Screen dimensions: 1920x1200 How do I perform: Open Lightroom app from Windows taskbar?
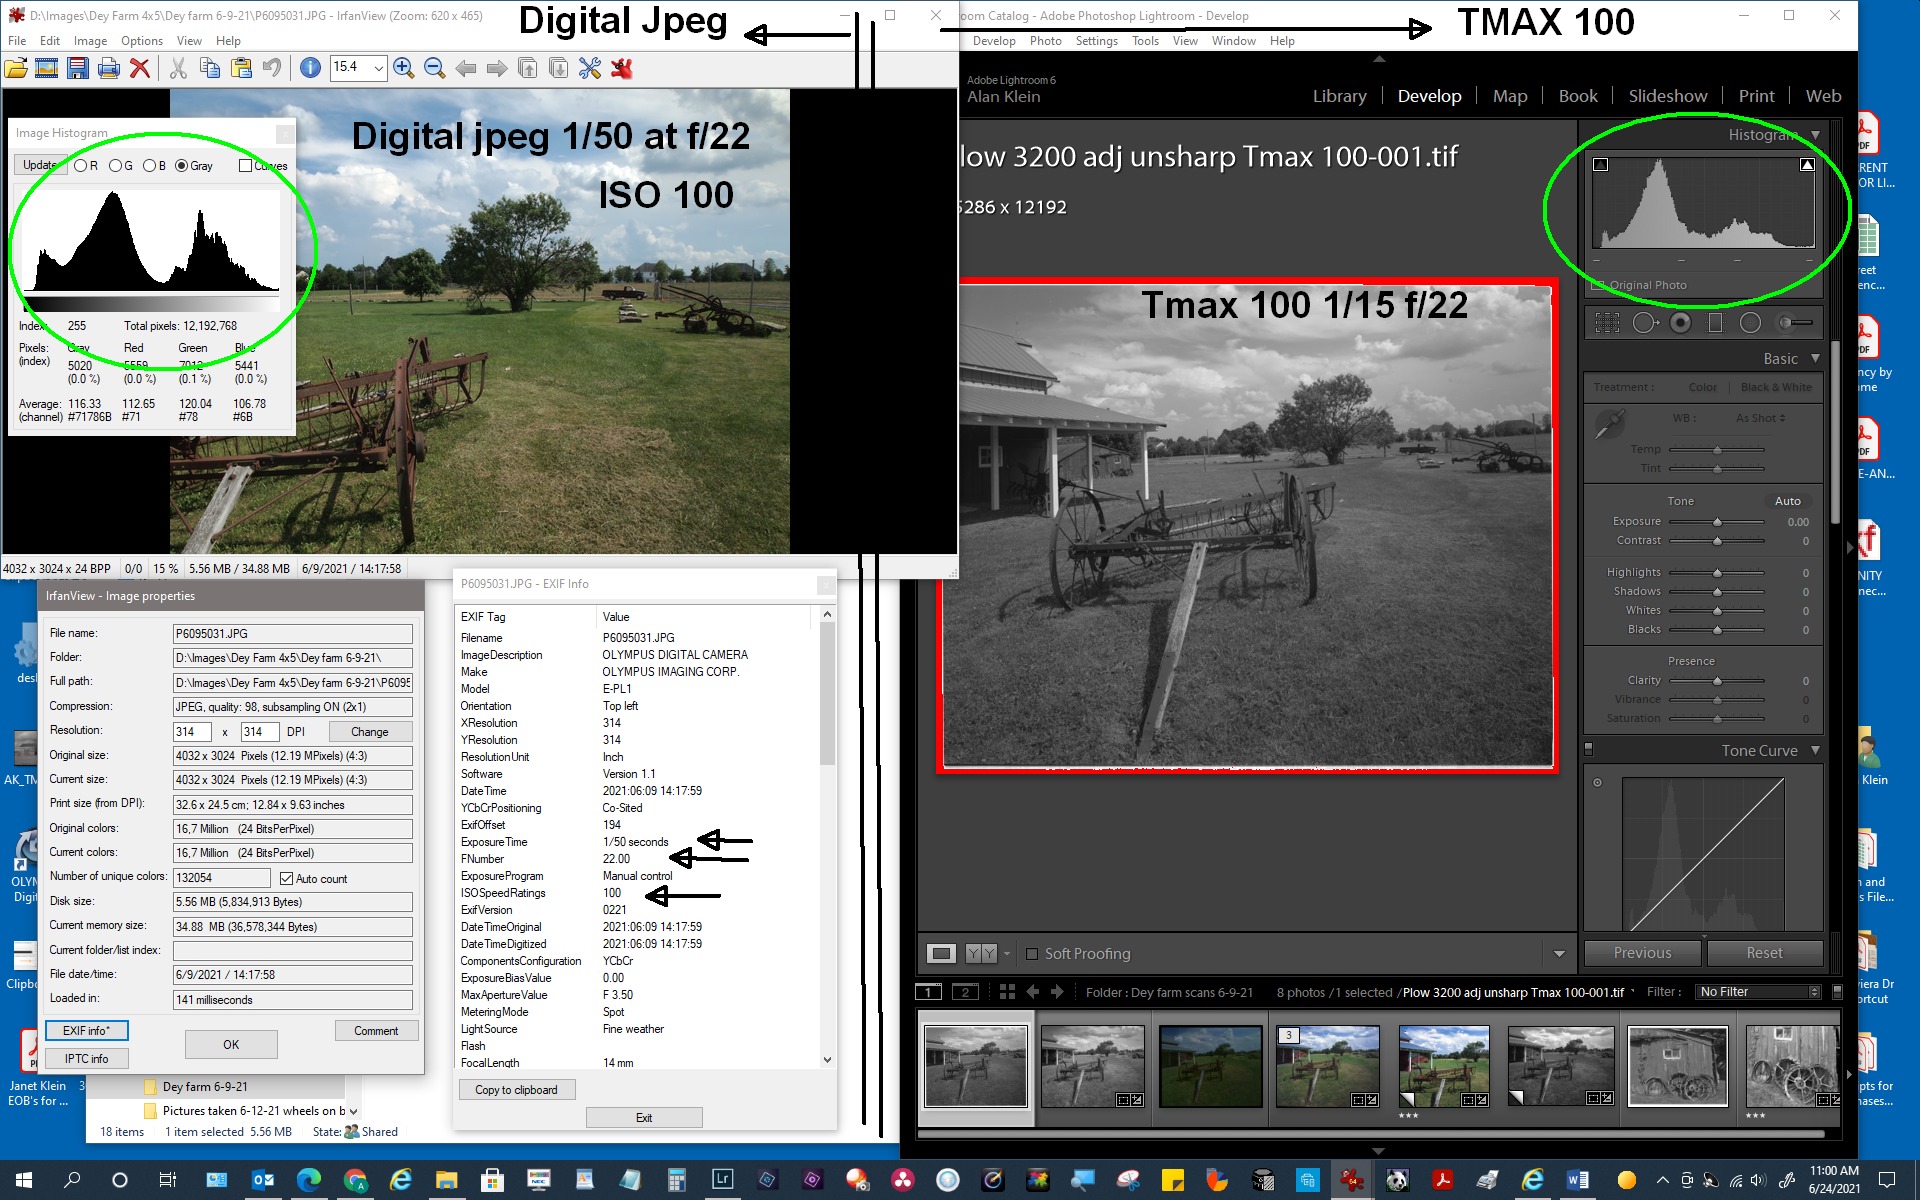pos(722,1180)
